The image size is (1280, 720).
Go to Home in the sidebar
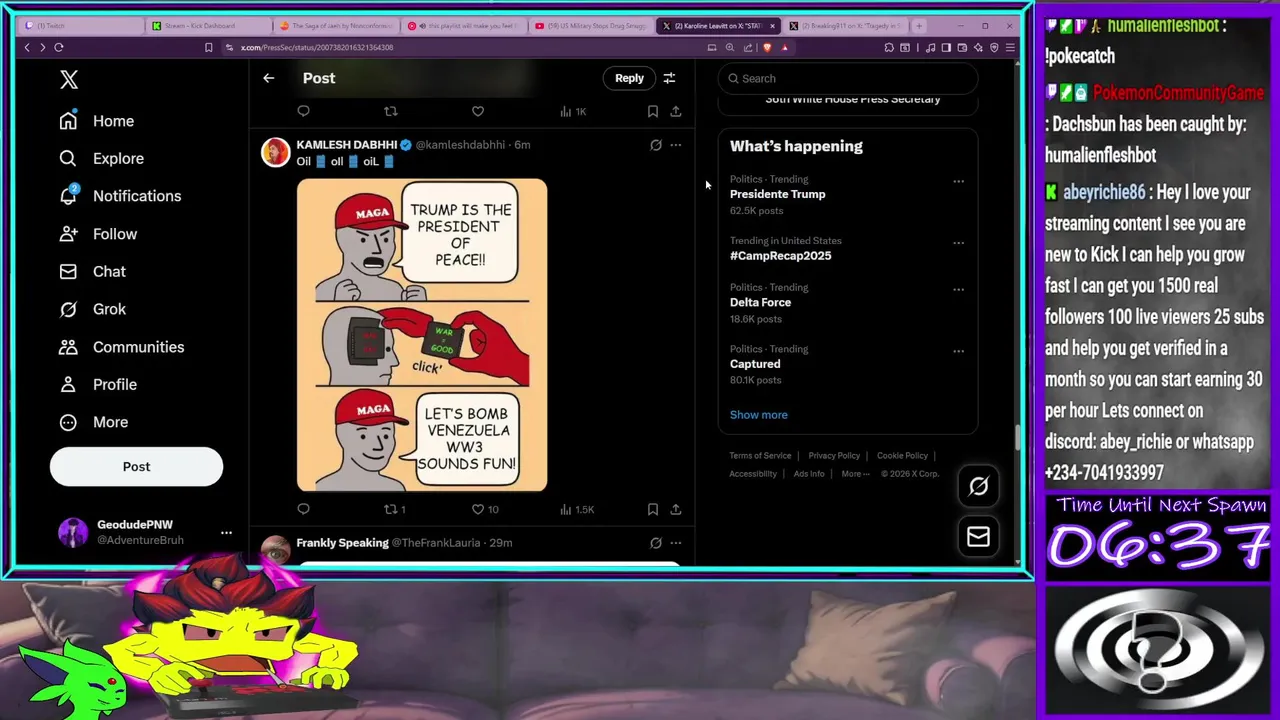pyautogui.click(x=96, y=121)
